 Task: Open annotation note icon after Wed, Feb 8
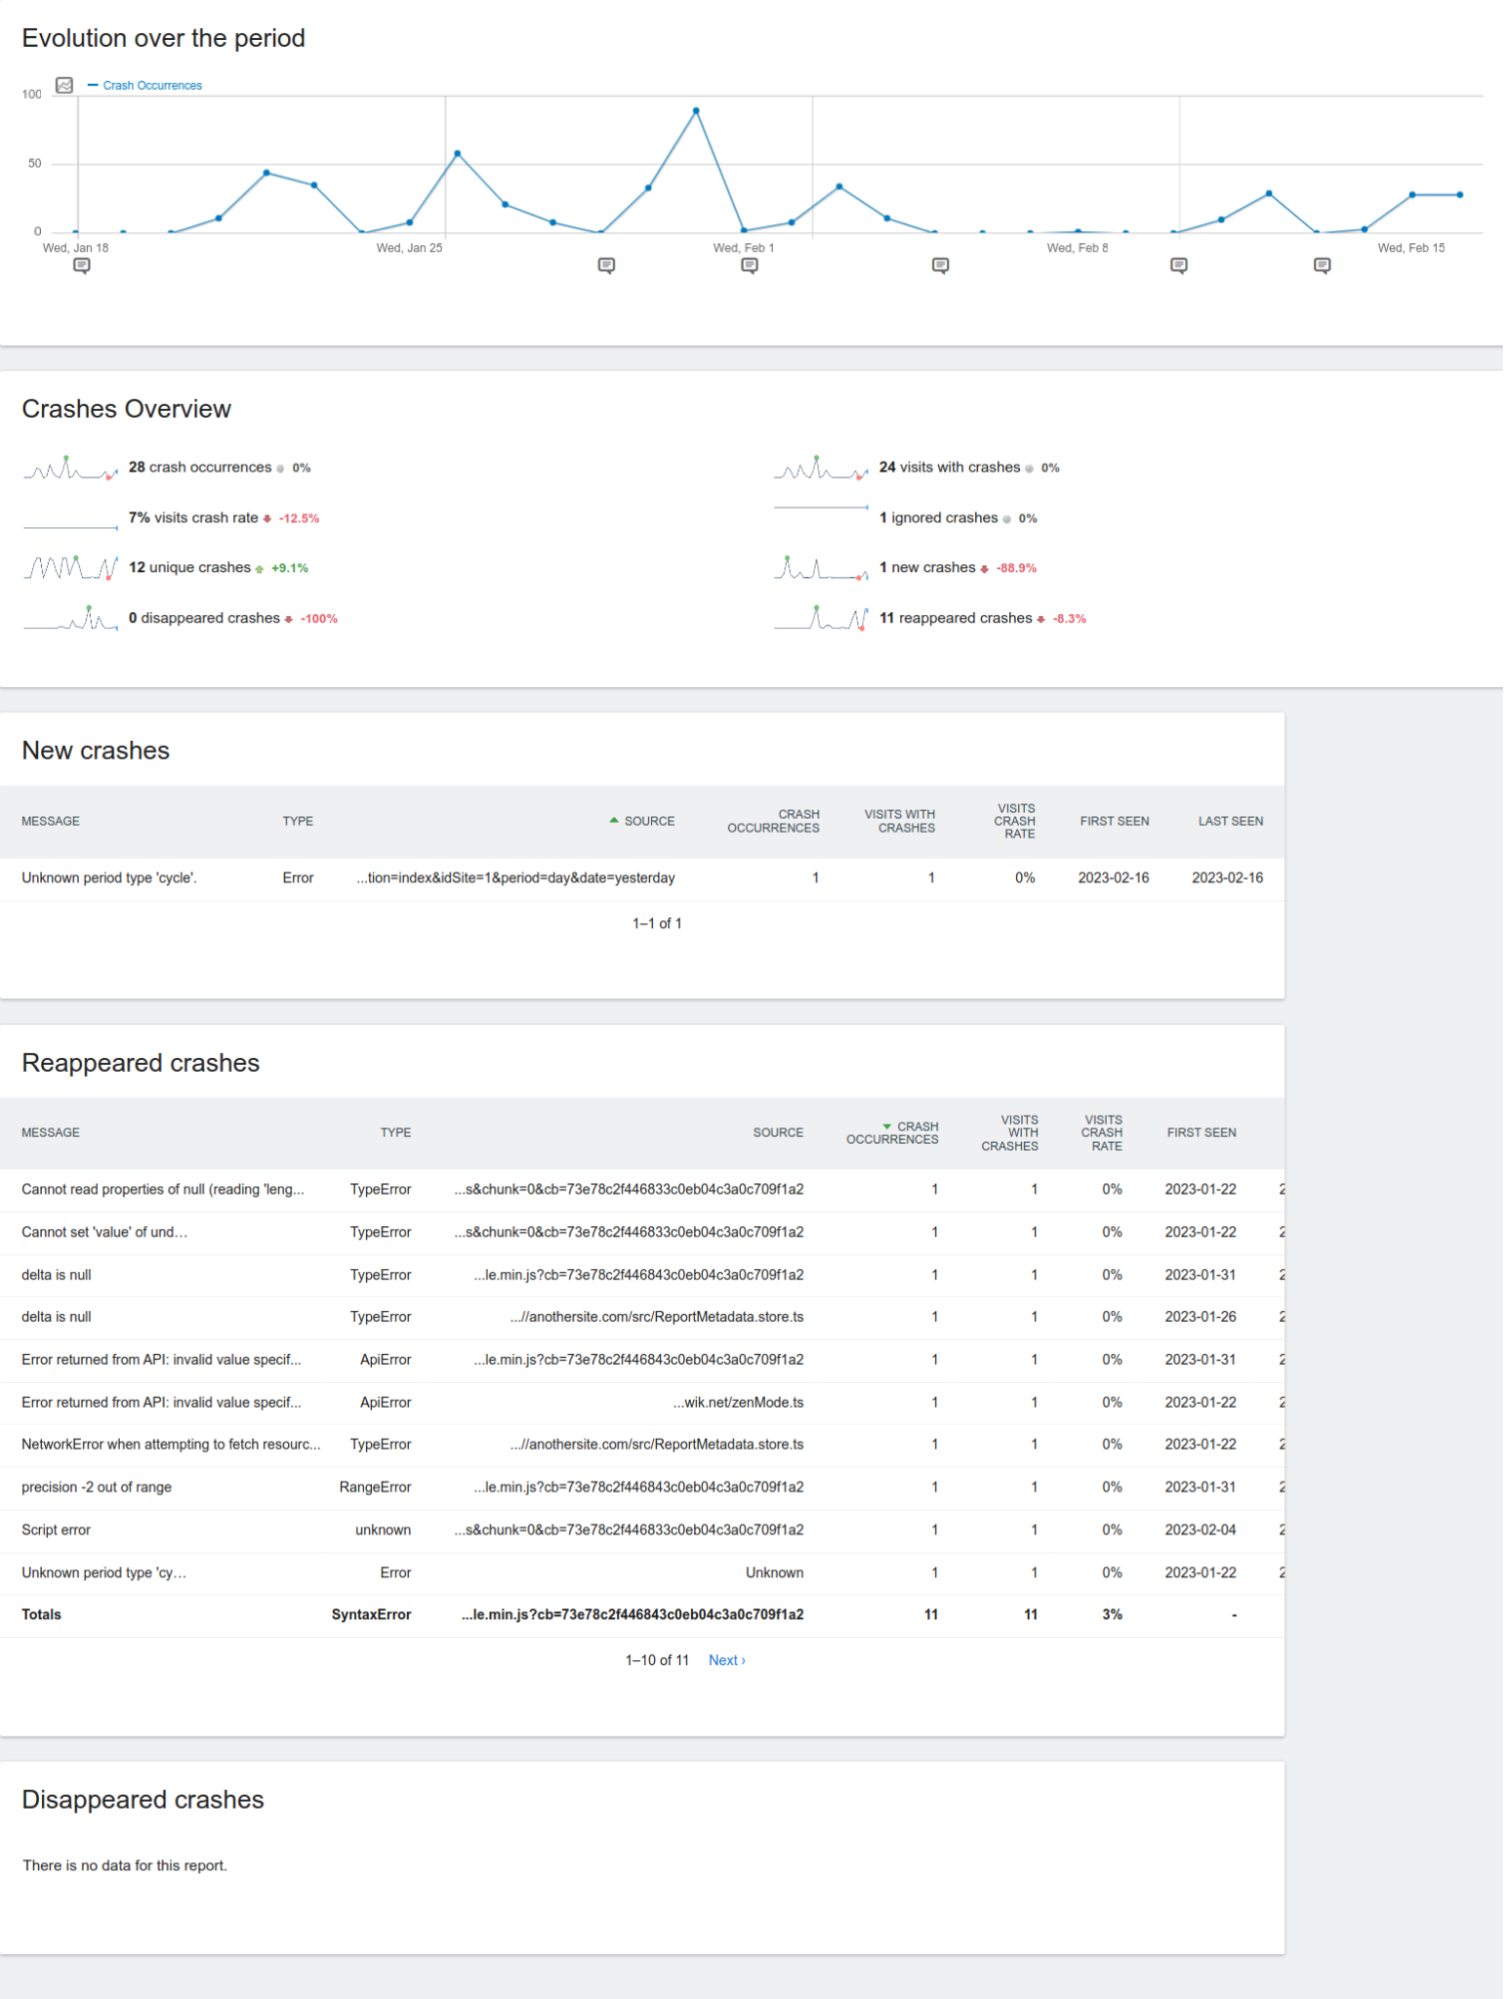(1179, 266)
